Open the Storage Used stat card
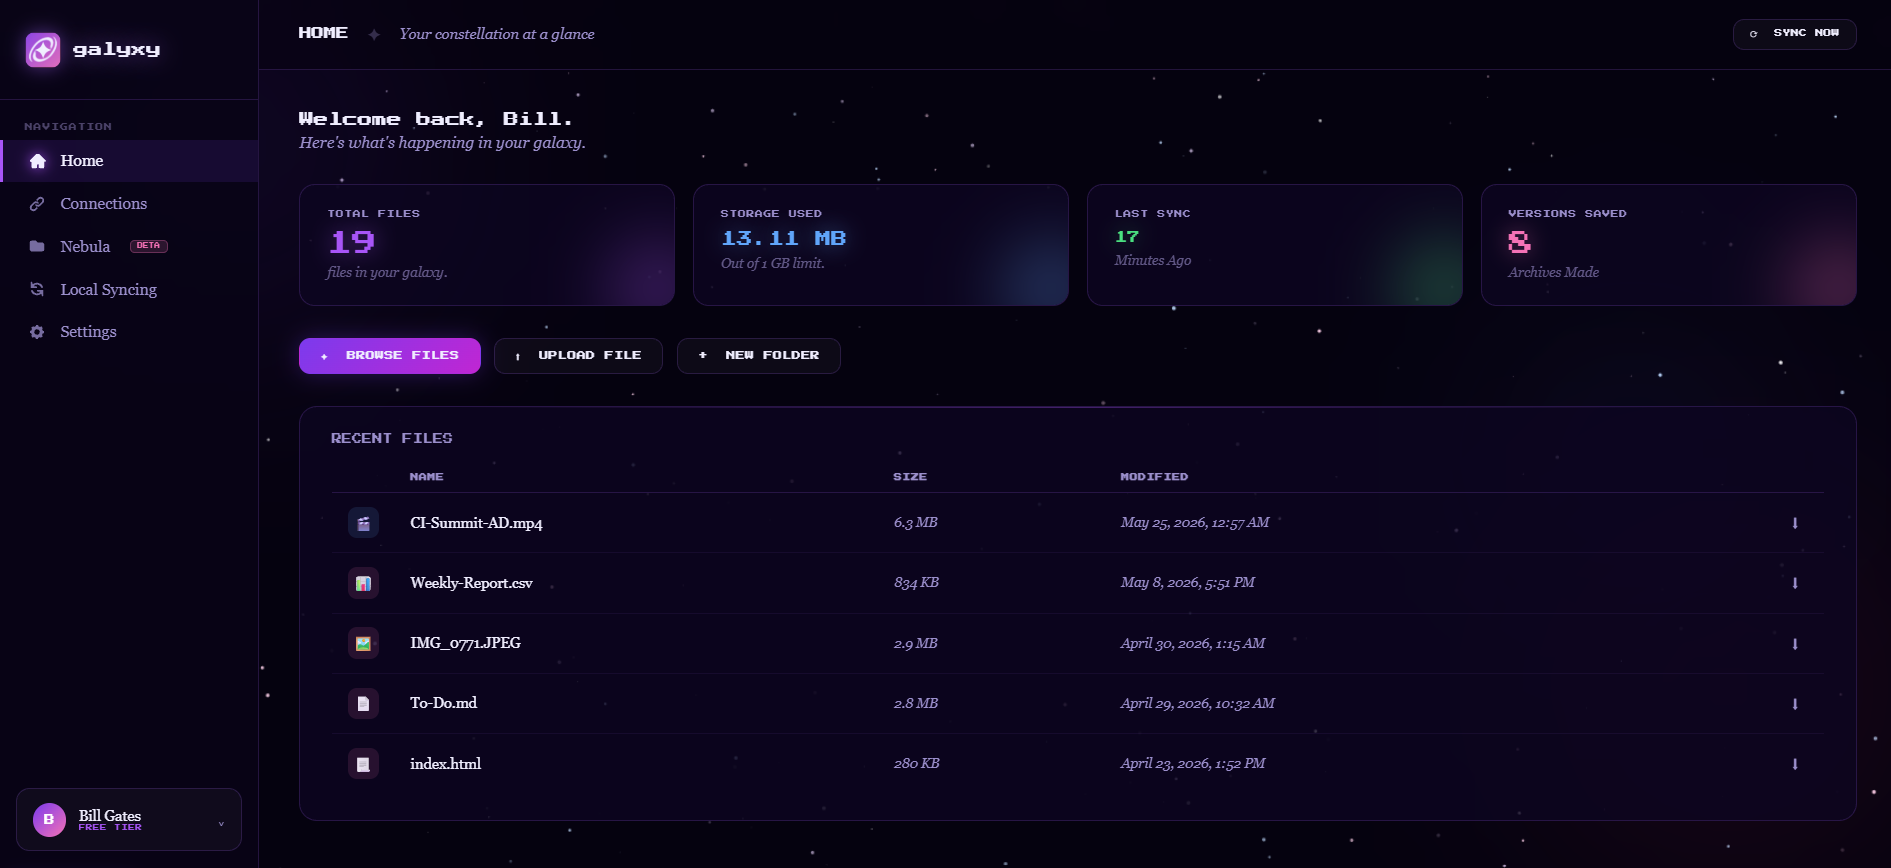 (881, 245)
